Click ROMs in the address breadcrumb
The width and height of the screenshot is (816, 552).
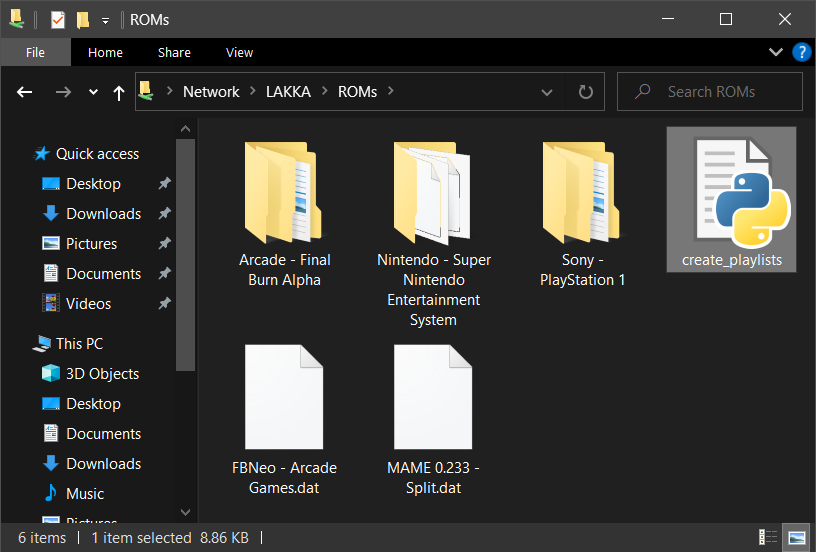point(358,92)
